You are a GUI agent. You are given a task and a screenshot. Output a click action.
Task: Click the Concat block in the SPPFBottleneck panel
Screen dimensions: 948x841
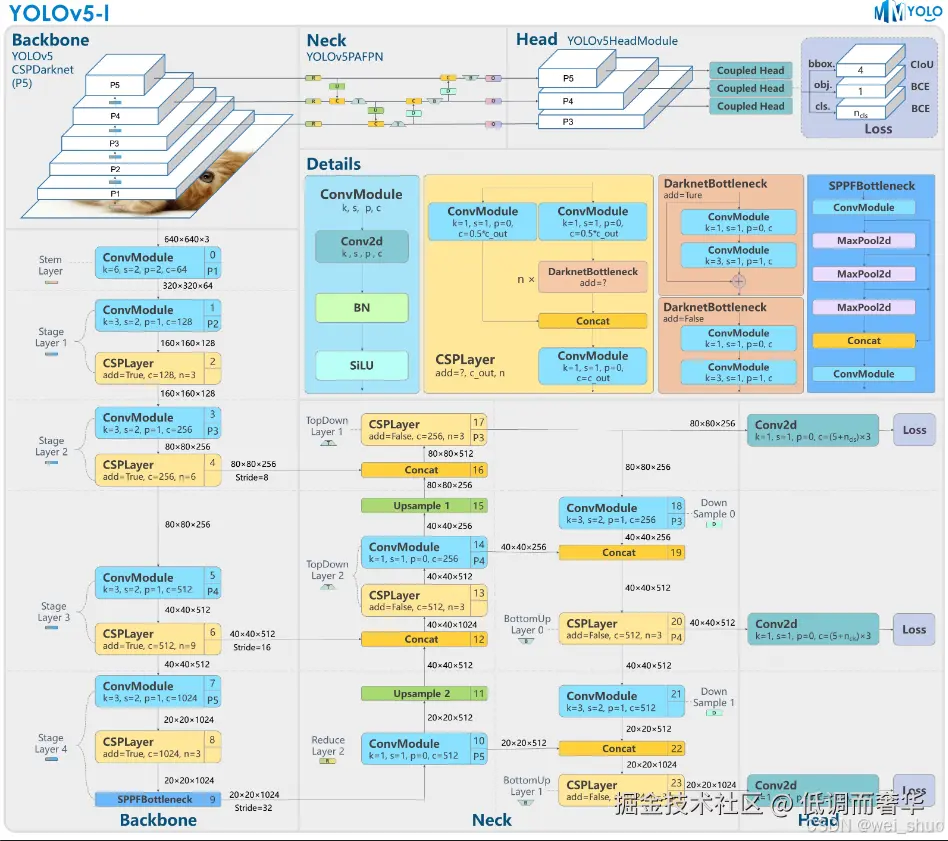tap(863, 340)
